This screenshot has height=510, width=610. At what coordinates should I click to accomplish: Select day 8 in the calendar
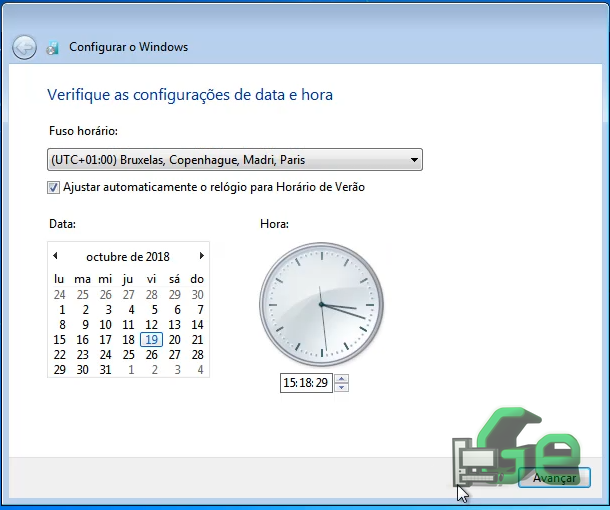click(x=62, y=325)
